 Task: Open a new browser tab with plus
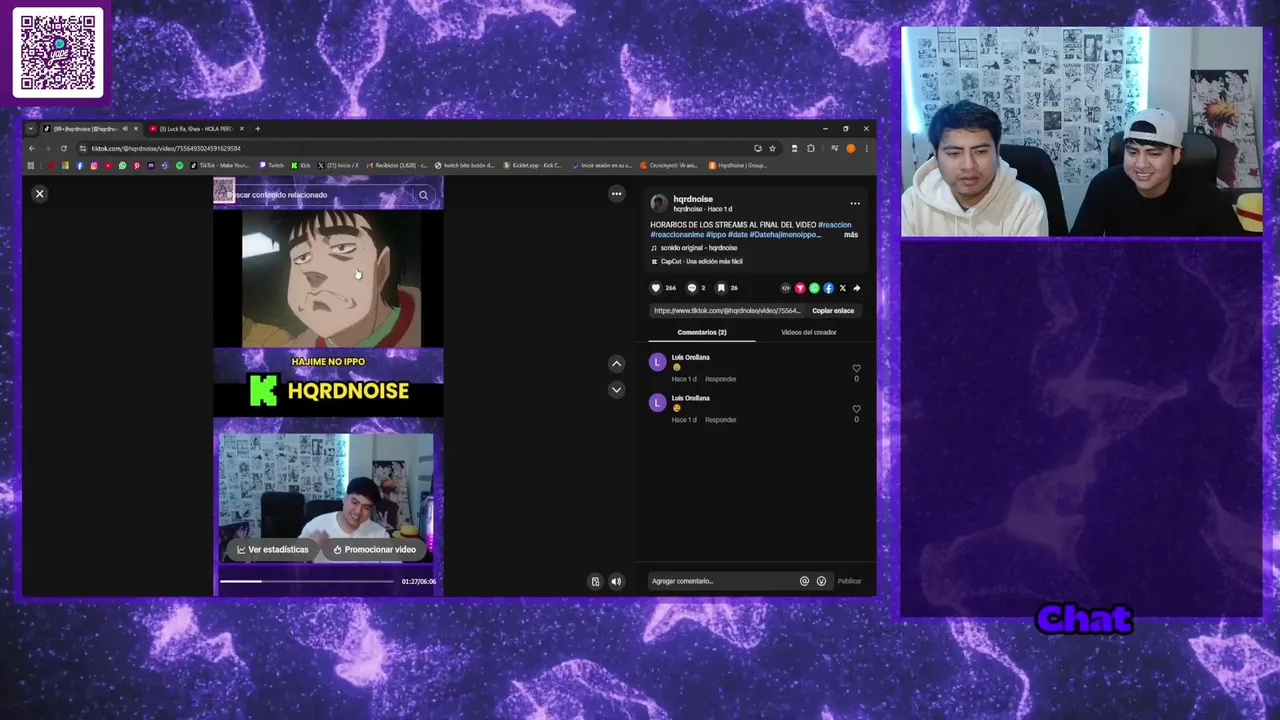257,129
